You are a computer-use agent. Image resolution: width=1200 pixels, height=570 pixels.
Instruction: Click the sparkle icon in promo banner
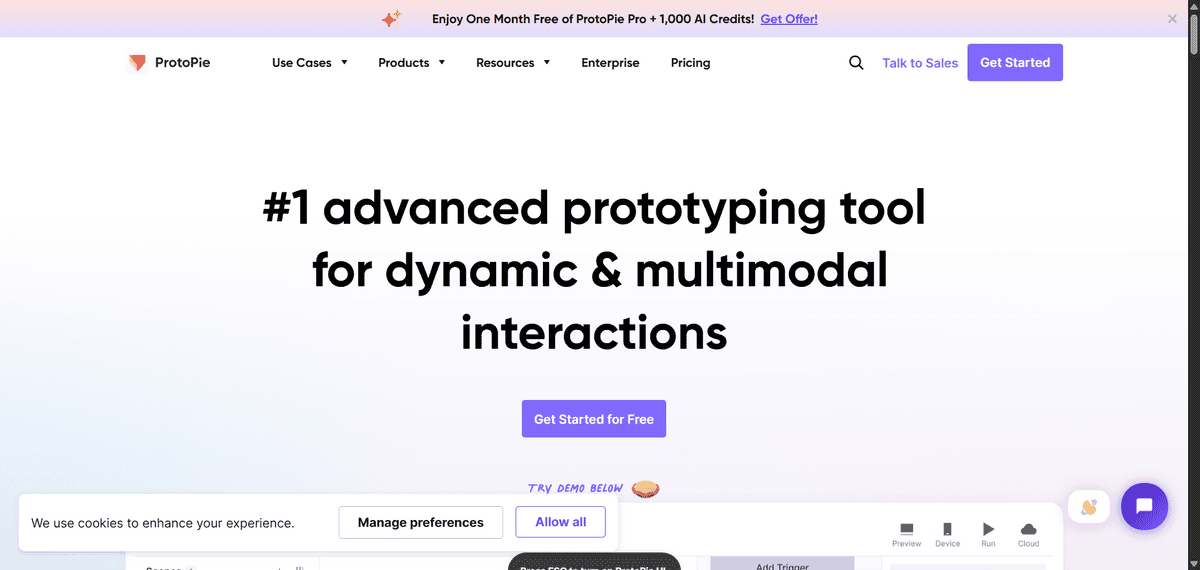[392, 19]
